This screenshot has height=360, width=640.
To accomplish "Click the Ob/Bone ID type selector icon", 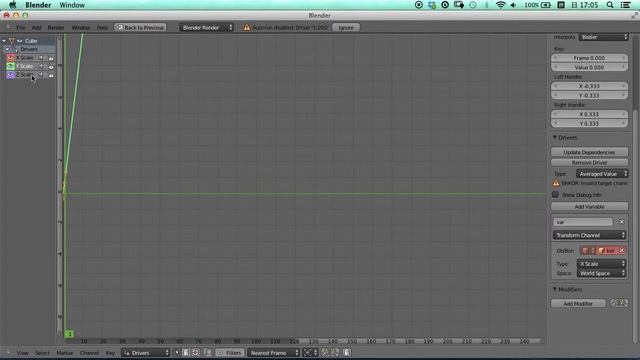I will pyautogui.click(x=588, y=251).
